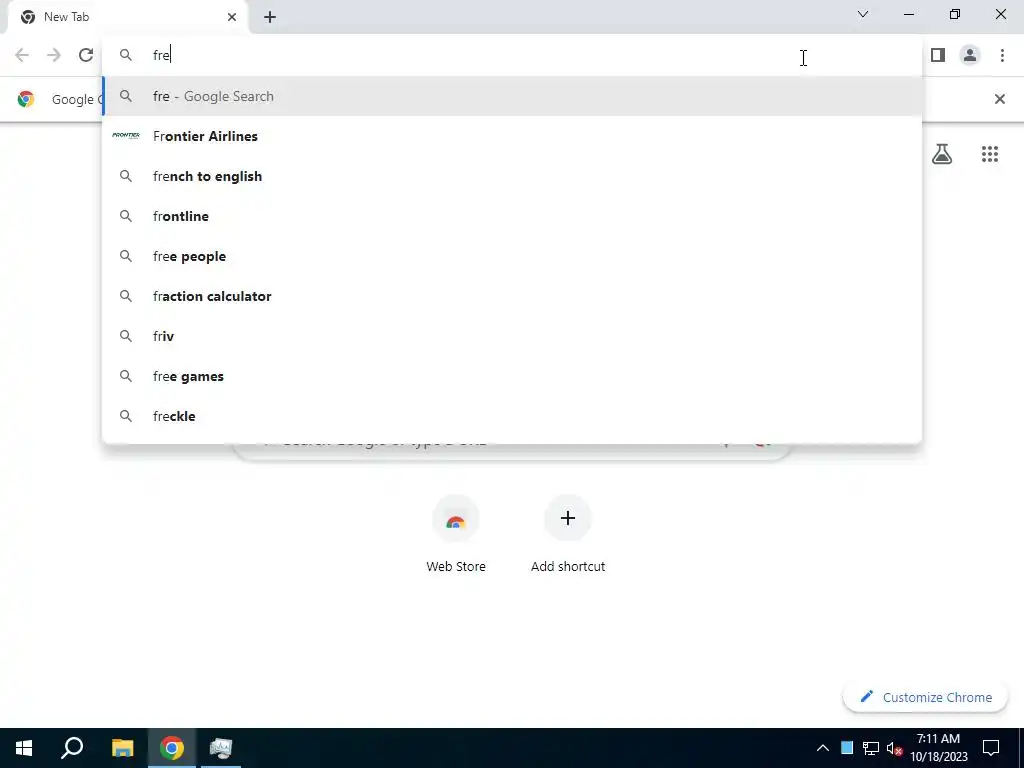Close the New Tab tab
This screenshot has width=1024, height=768.
coord(232,17)
